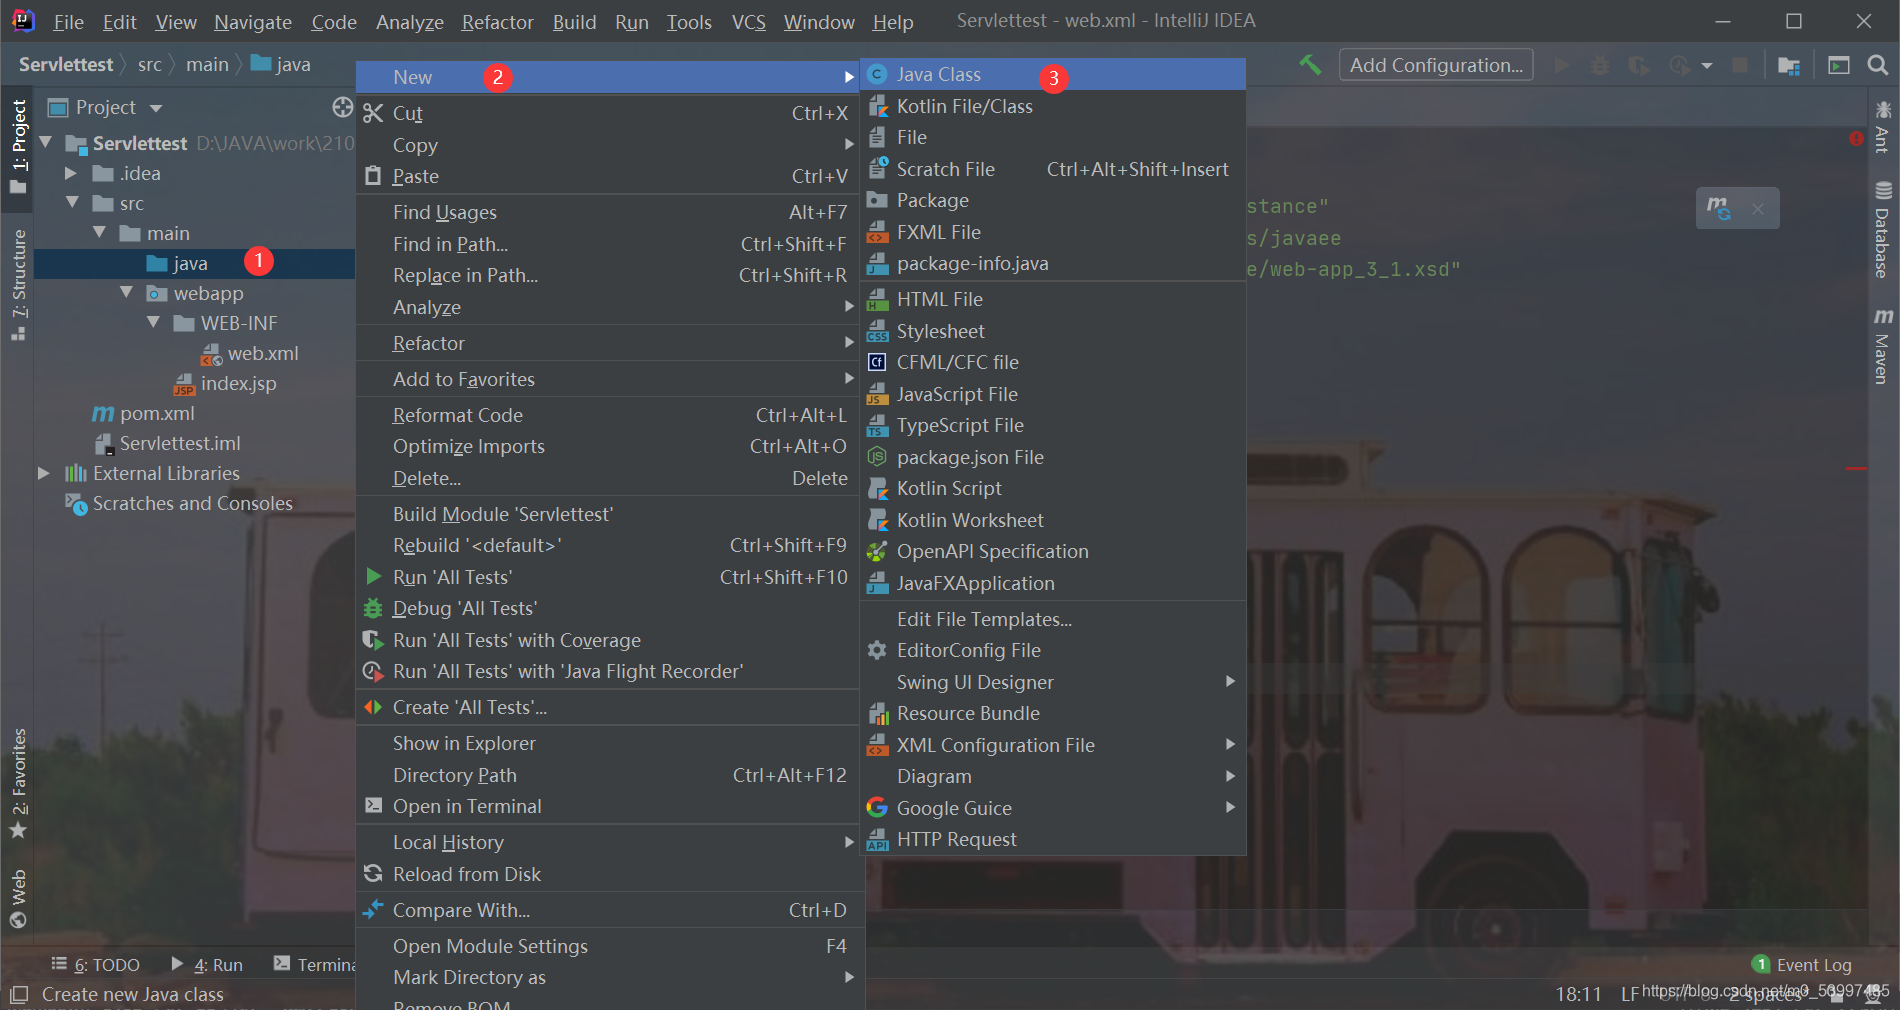Click the Locate/Scroll from Source target icon

point(342,107)
